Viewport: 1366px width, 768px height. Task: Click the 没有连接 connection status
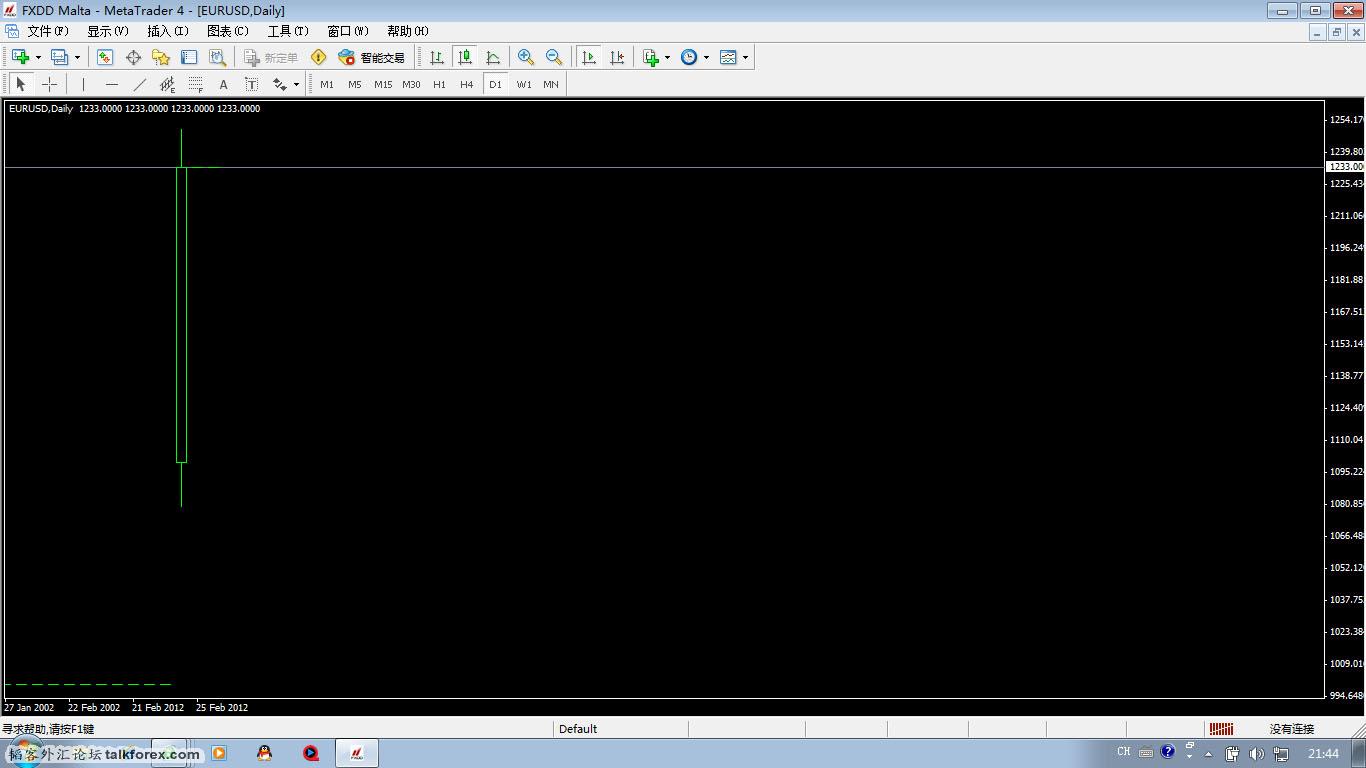pos(1292,729)
